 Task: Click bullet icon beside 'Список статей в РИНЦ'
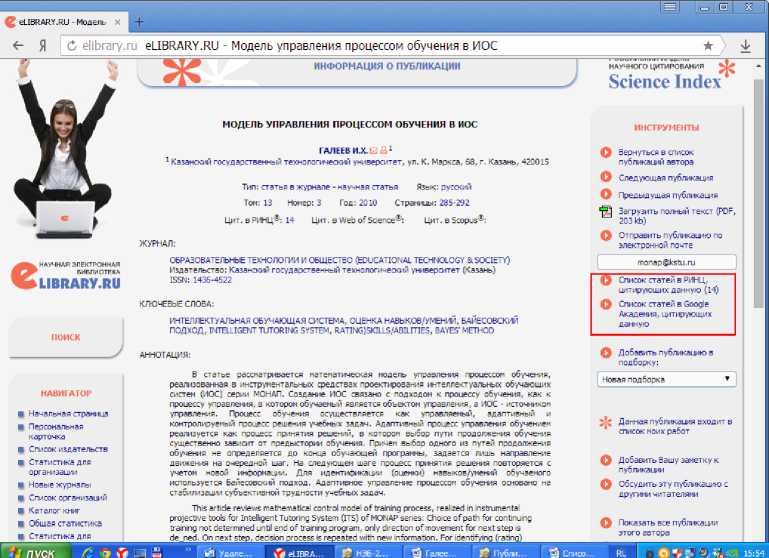pos(606,280)
